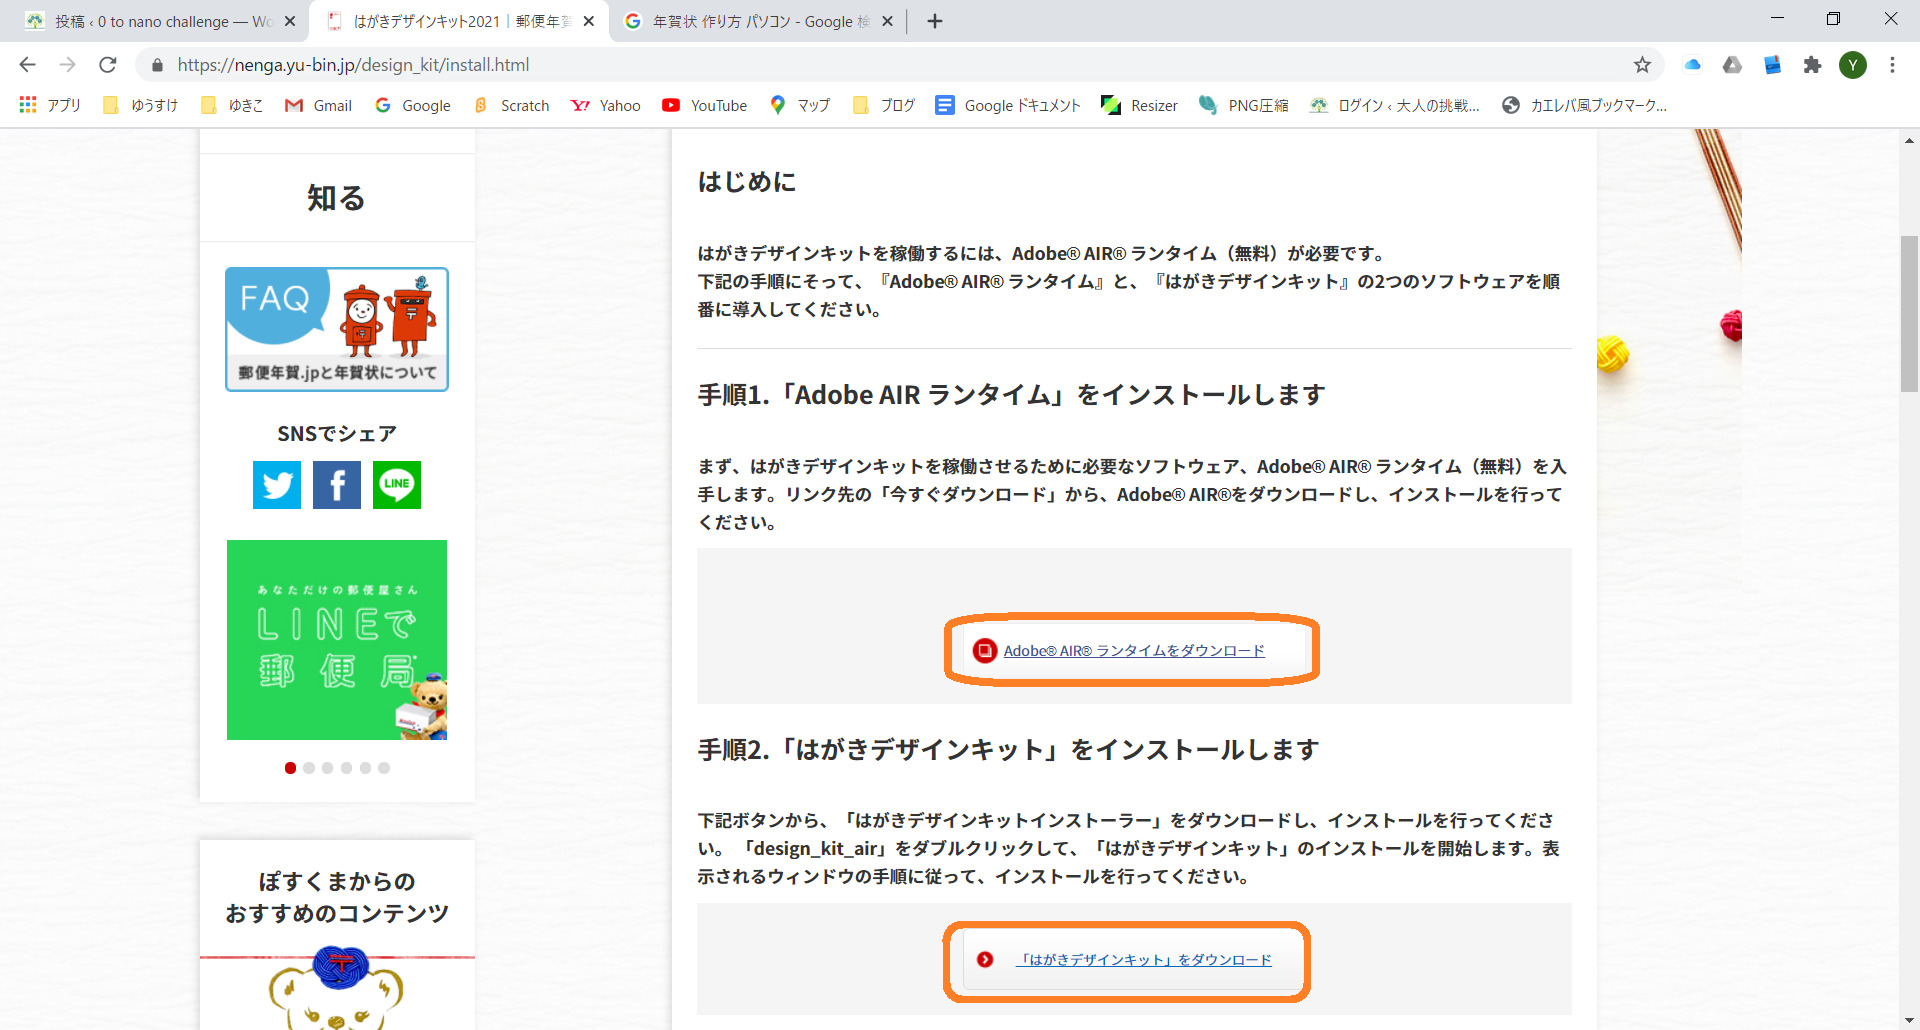Open the カエレバ風ブックマーク bookmark
Viewport: 1920px width, 1030px height.
coord(1585,105)
